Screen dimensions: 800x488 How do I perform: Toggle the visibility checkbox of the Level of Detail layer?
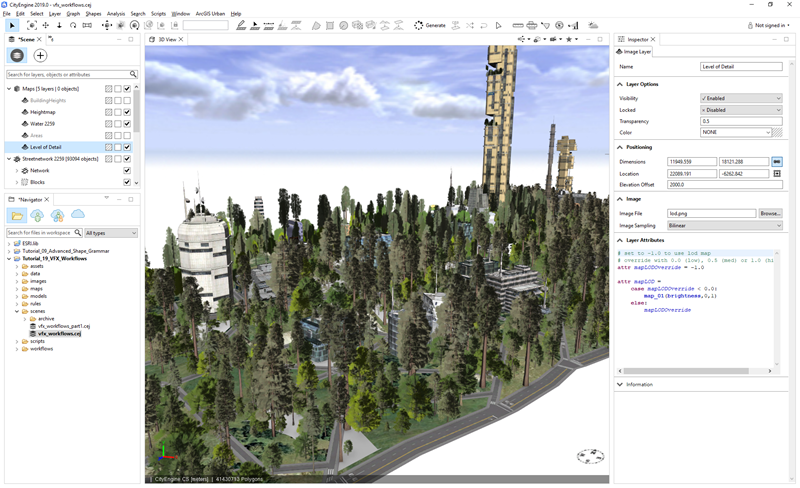coord(127,147)
